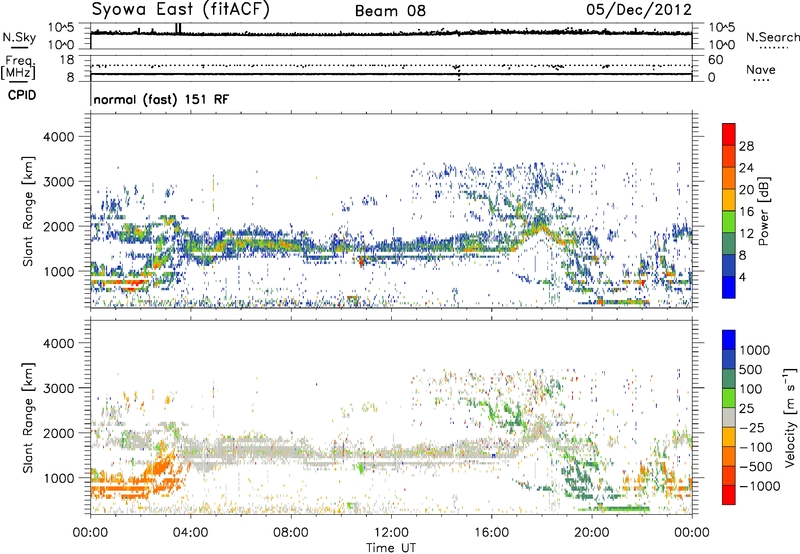
Task: Click Slant Range [km] label of power panel
Action: click(x=28, y=211)
